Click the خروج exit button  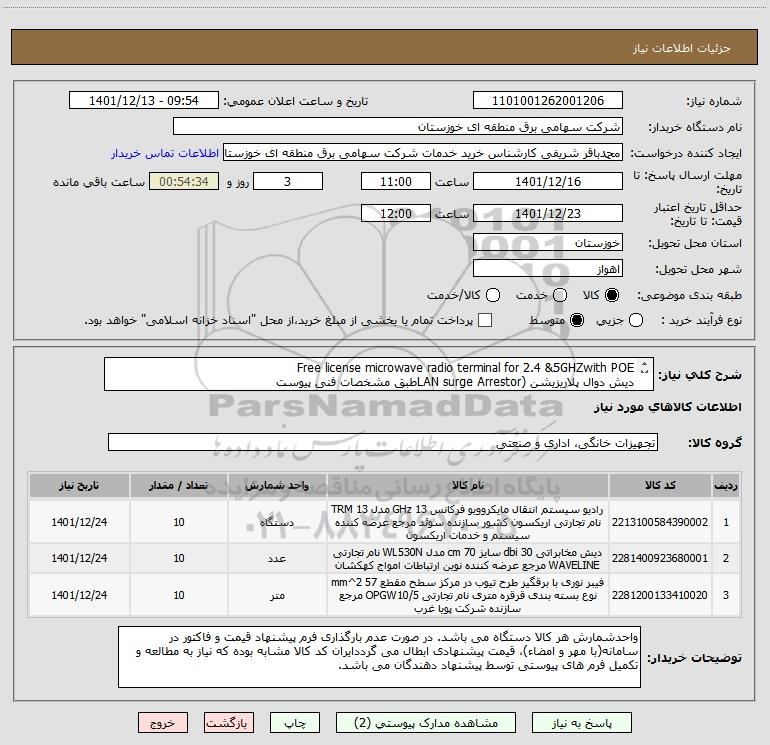164,723
